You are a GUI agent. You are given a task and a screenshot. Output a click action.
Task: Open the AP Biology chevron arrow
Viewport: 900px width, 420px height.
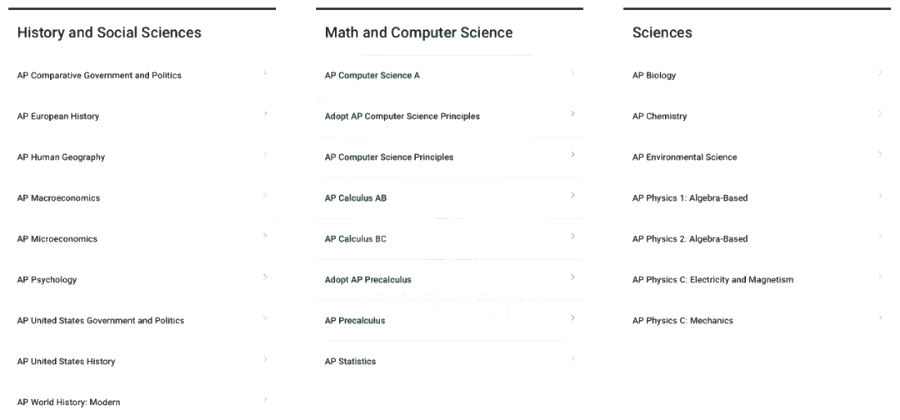[880, 73]
